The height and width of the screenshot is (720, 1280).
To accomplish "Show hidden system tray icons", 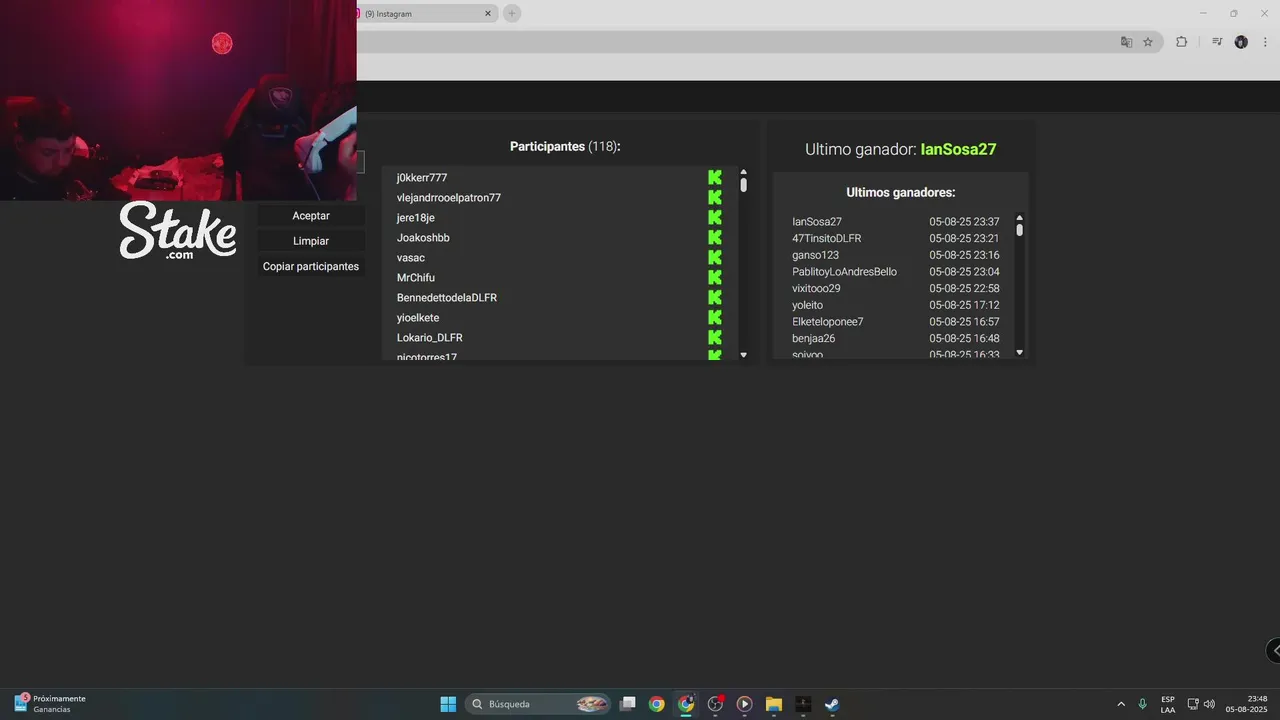I will pos(1120,704).
